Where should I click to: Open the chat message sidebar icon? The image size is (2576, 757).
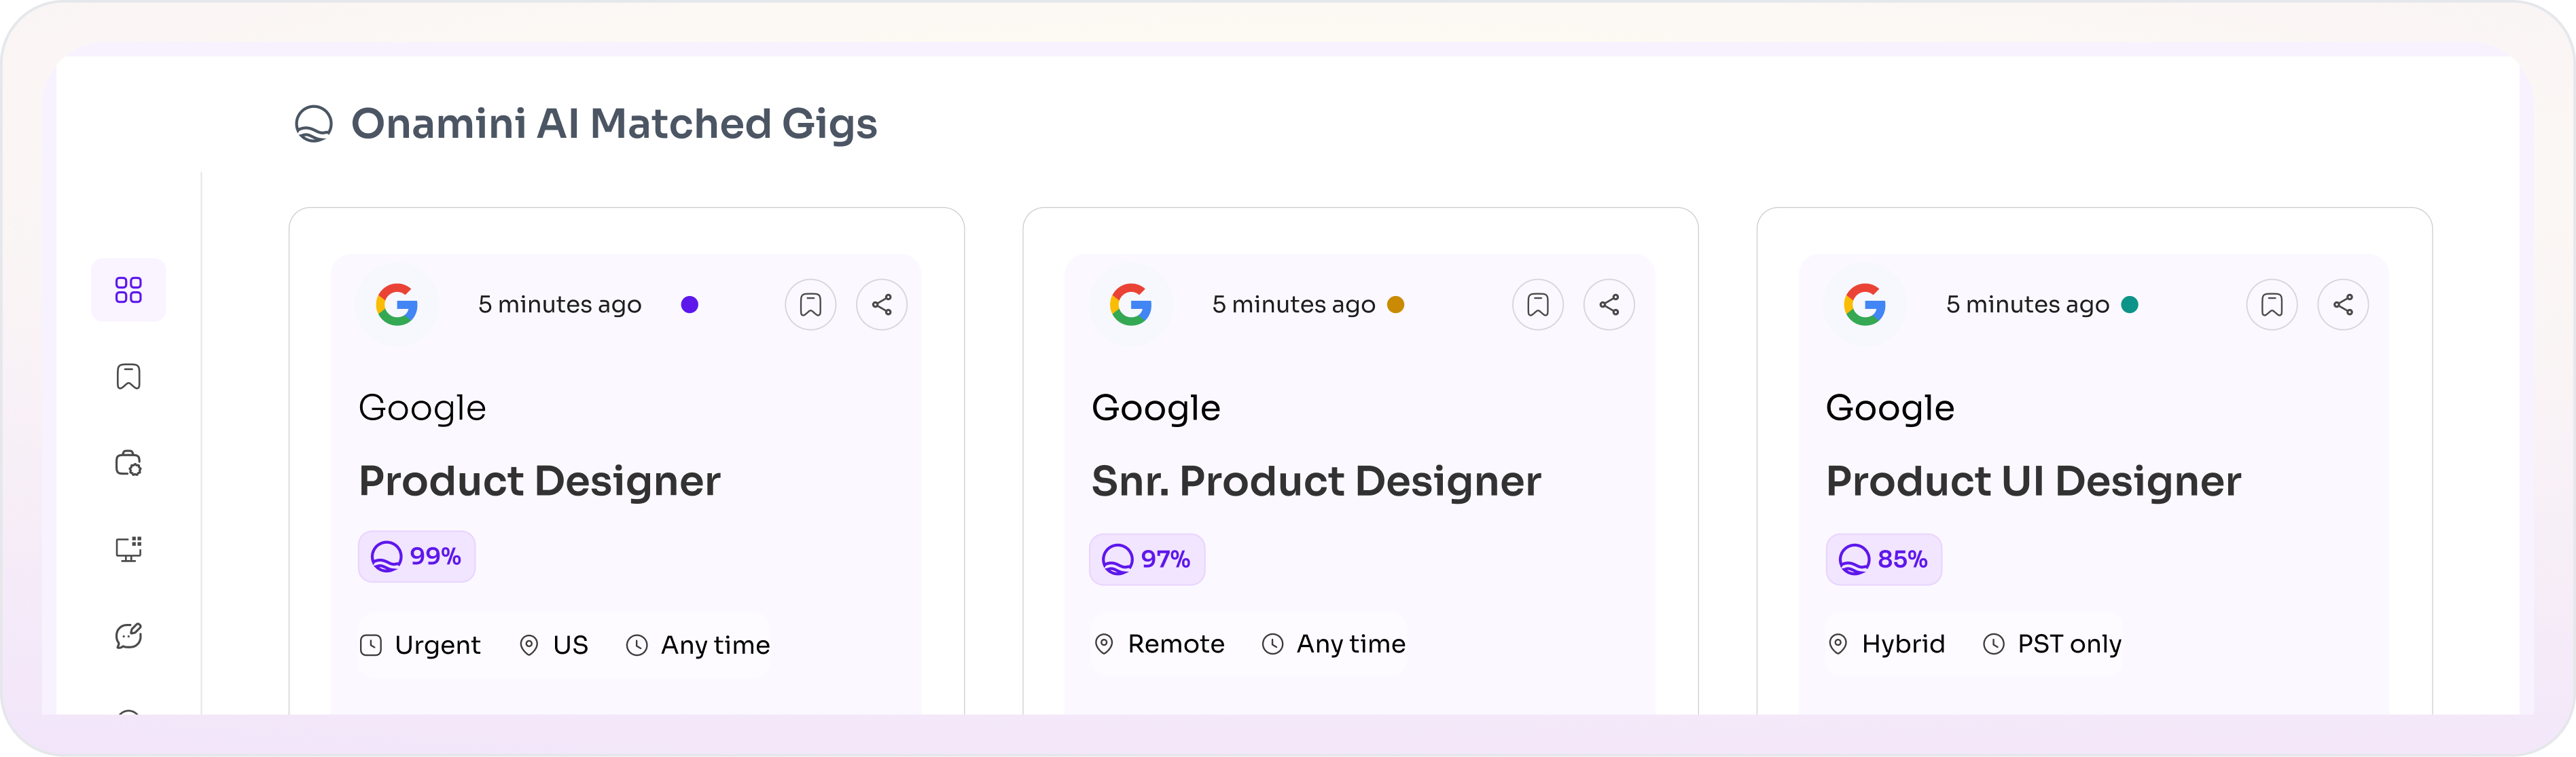point(128,636)
